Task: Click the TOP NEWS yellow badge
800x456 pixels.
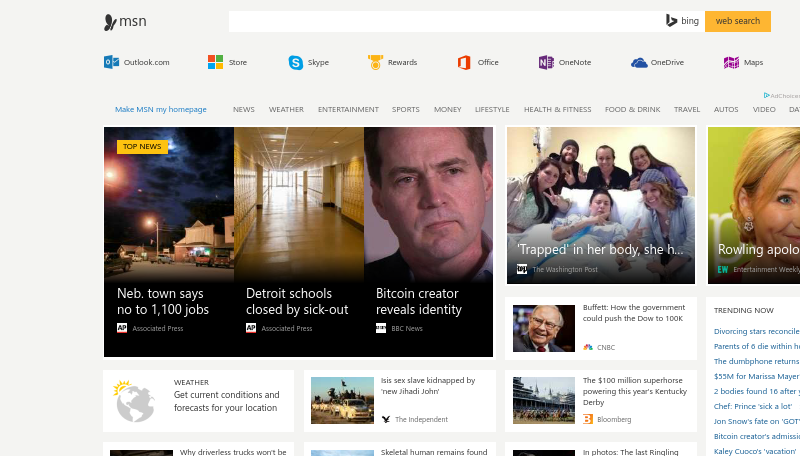Action: pyautogui.click(x=142, y=147)
